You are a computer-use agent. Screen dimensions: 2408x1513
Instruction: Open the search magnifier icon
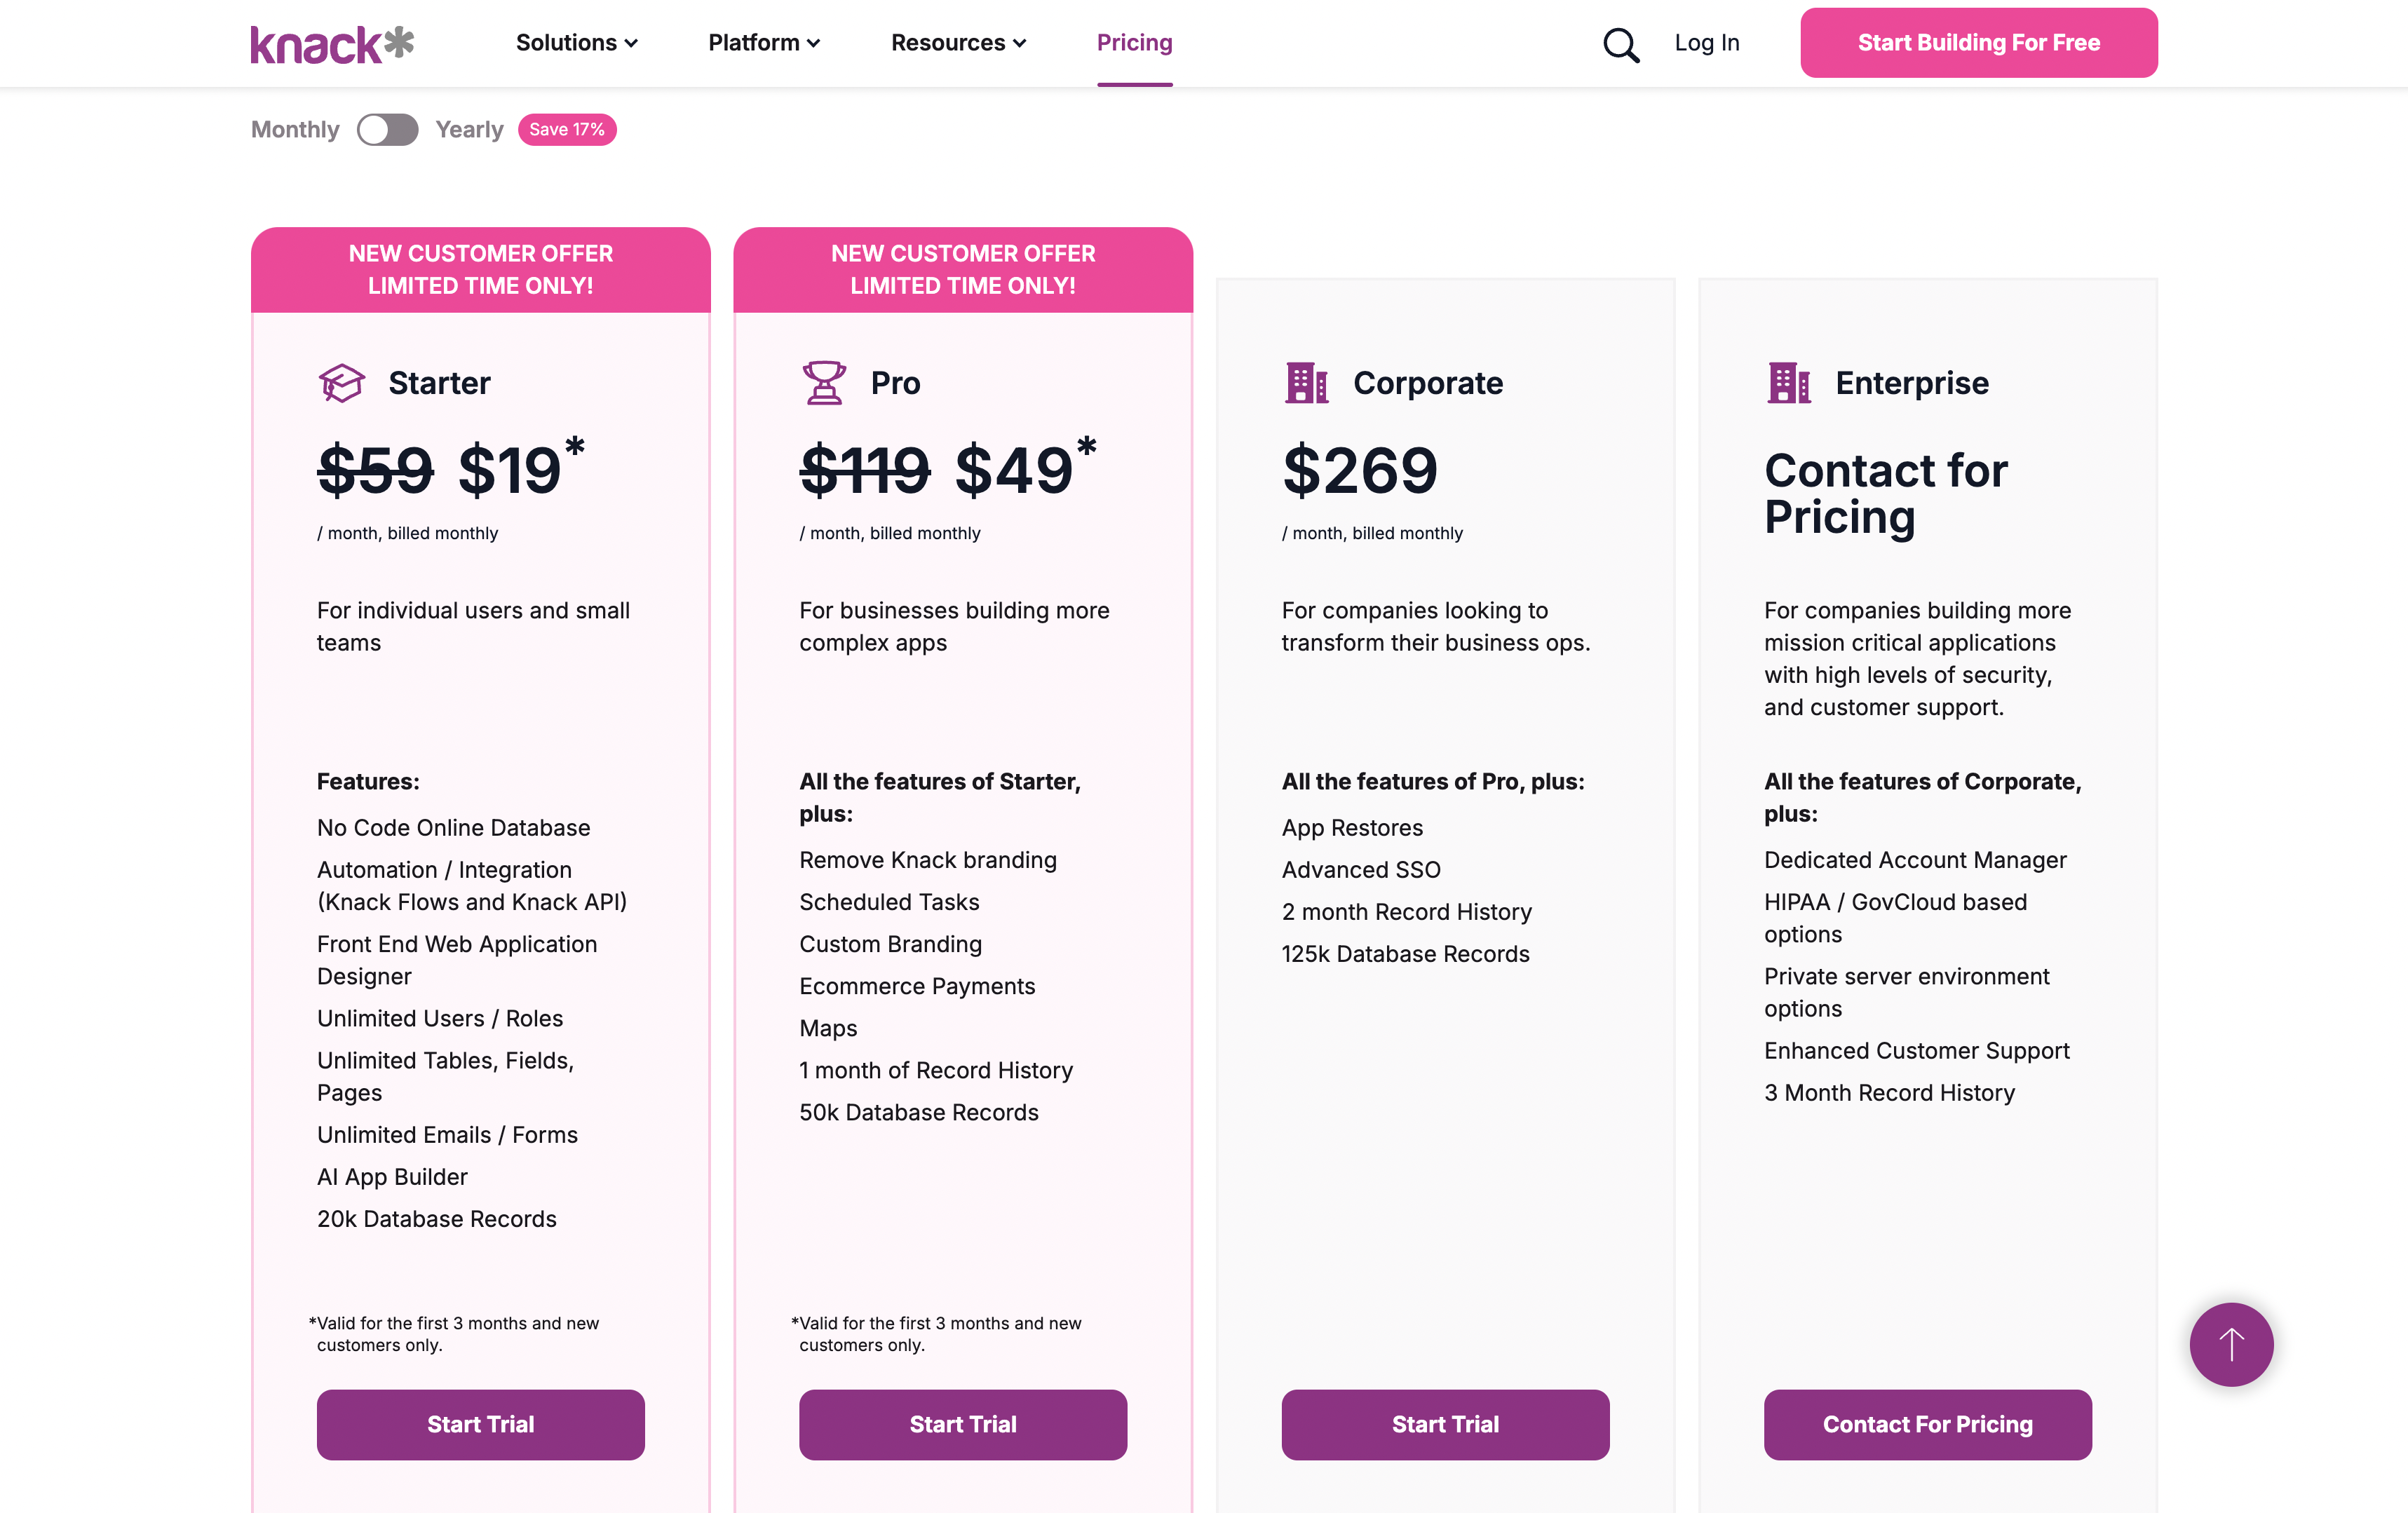click(x=1620, y=44)
